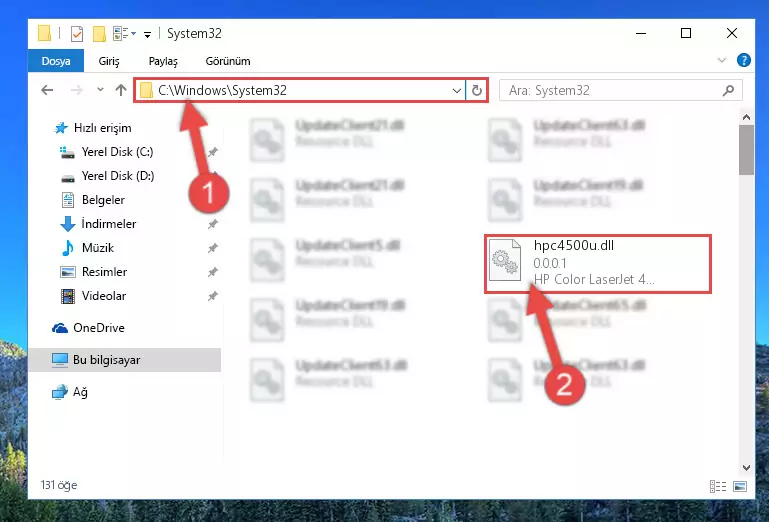Maximize the System32 window
The image size is (769, 522).
point(686,33)
